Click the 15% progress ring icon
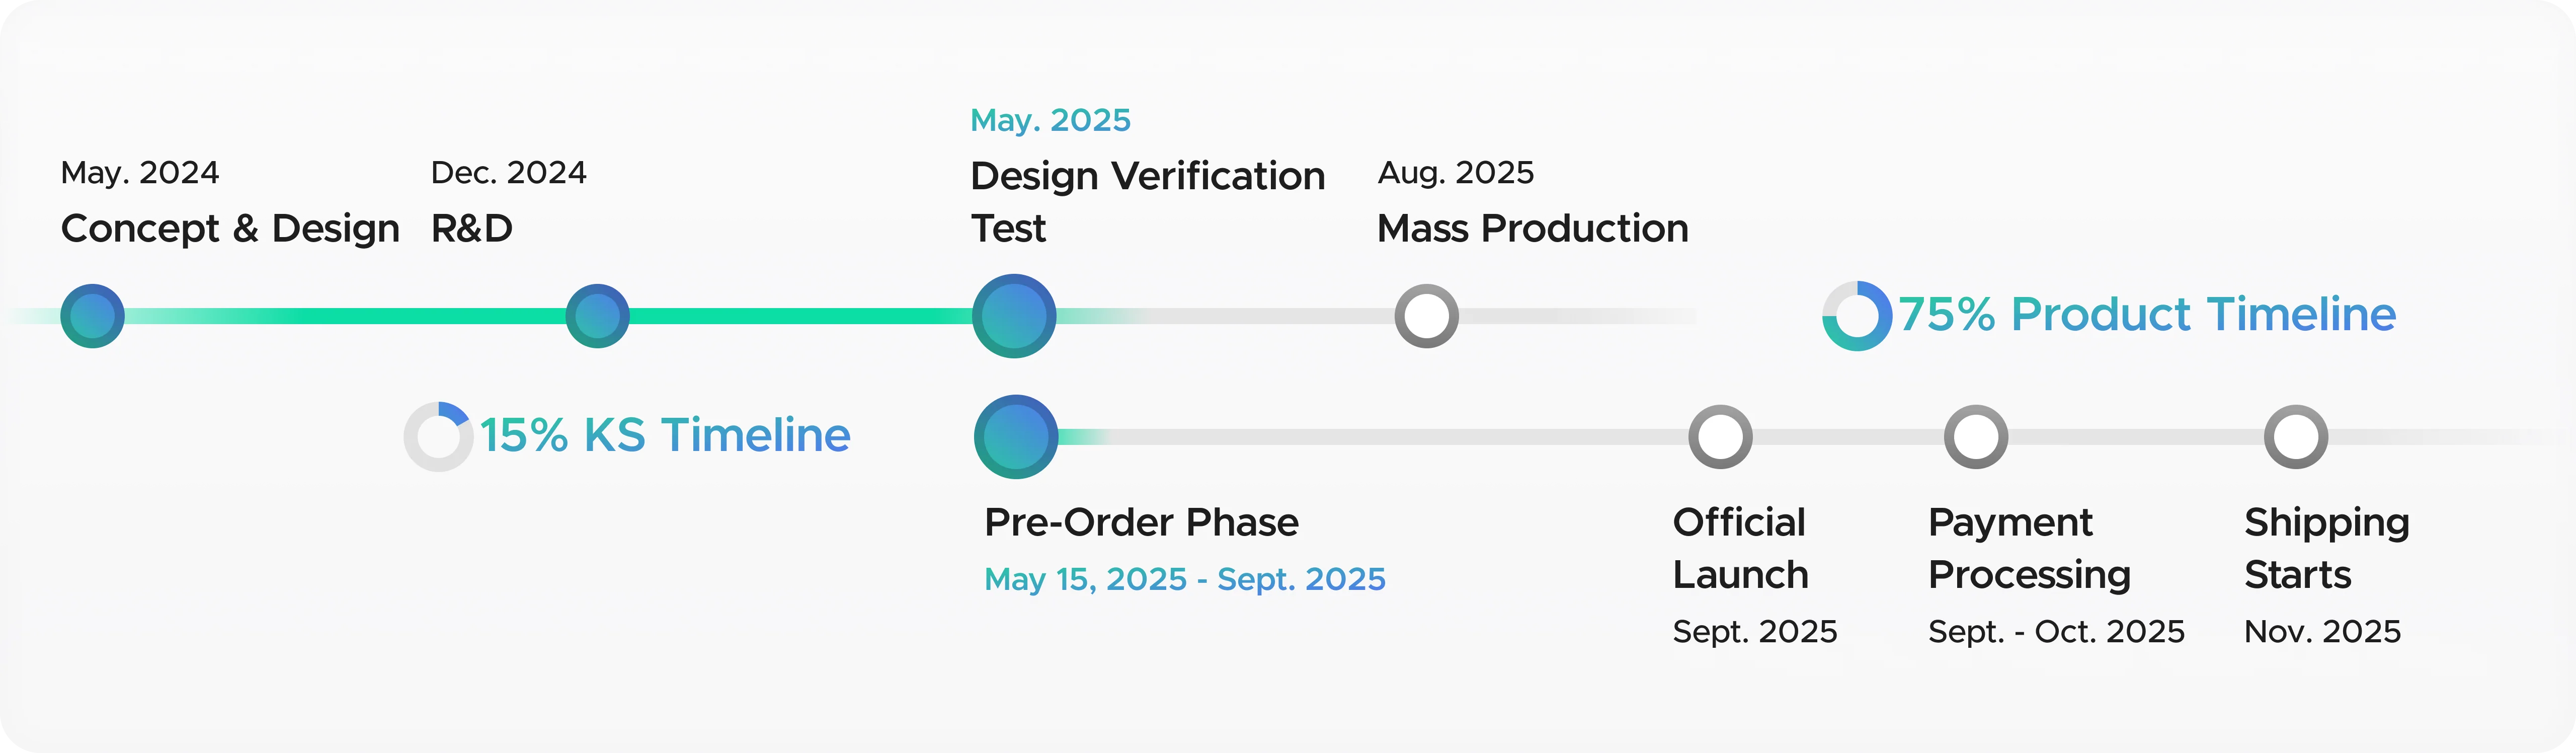2576x753 pixels. (x=438, y=437)
